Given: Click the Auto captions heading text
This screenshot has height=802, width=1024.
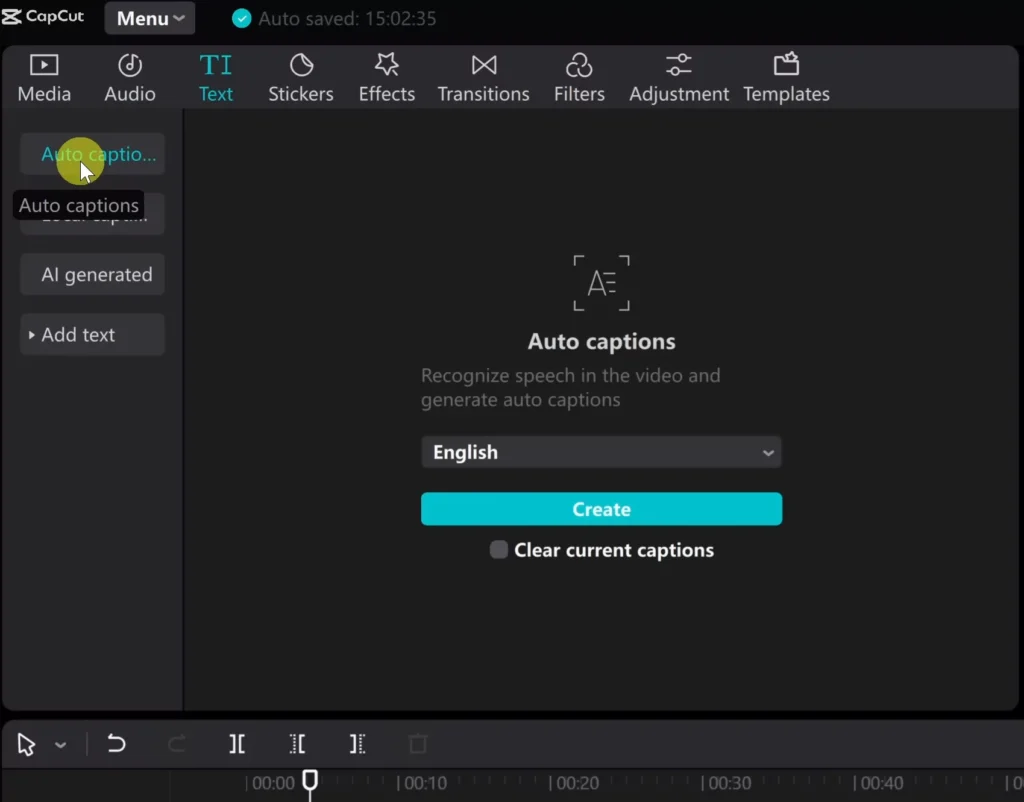Looking at the screenshot, I should [x=601, y=342].
